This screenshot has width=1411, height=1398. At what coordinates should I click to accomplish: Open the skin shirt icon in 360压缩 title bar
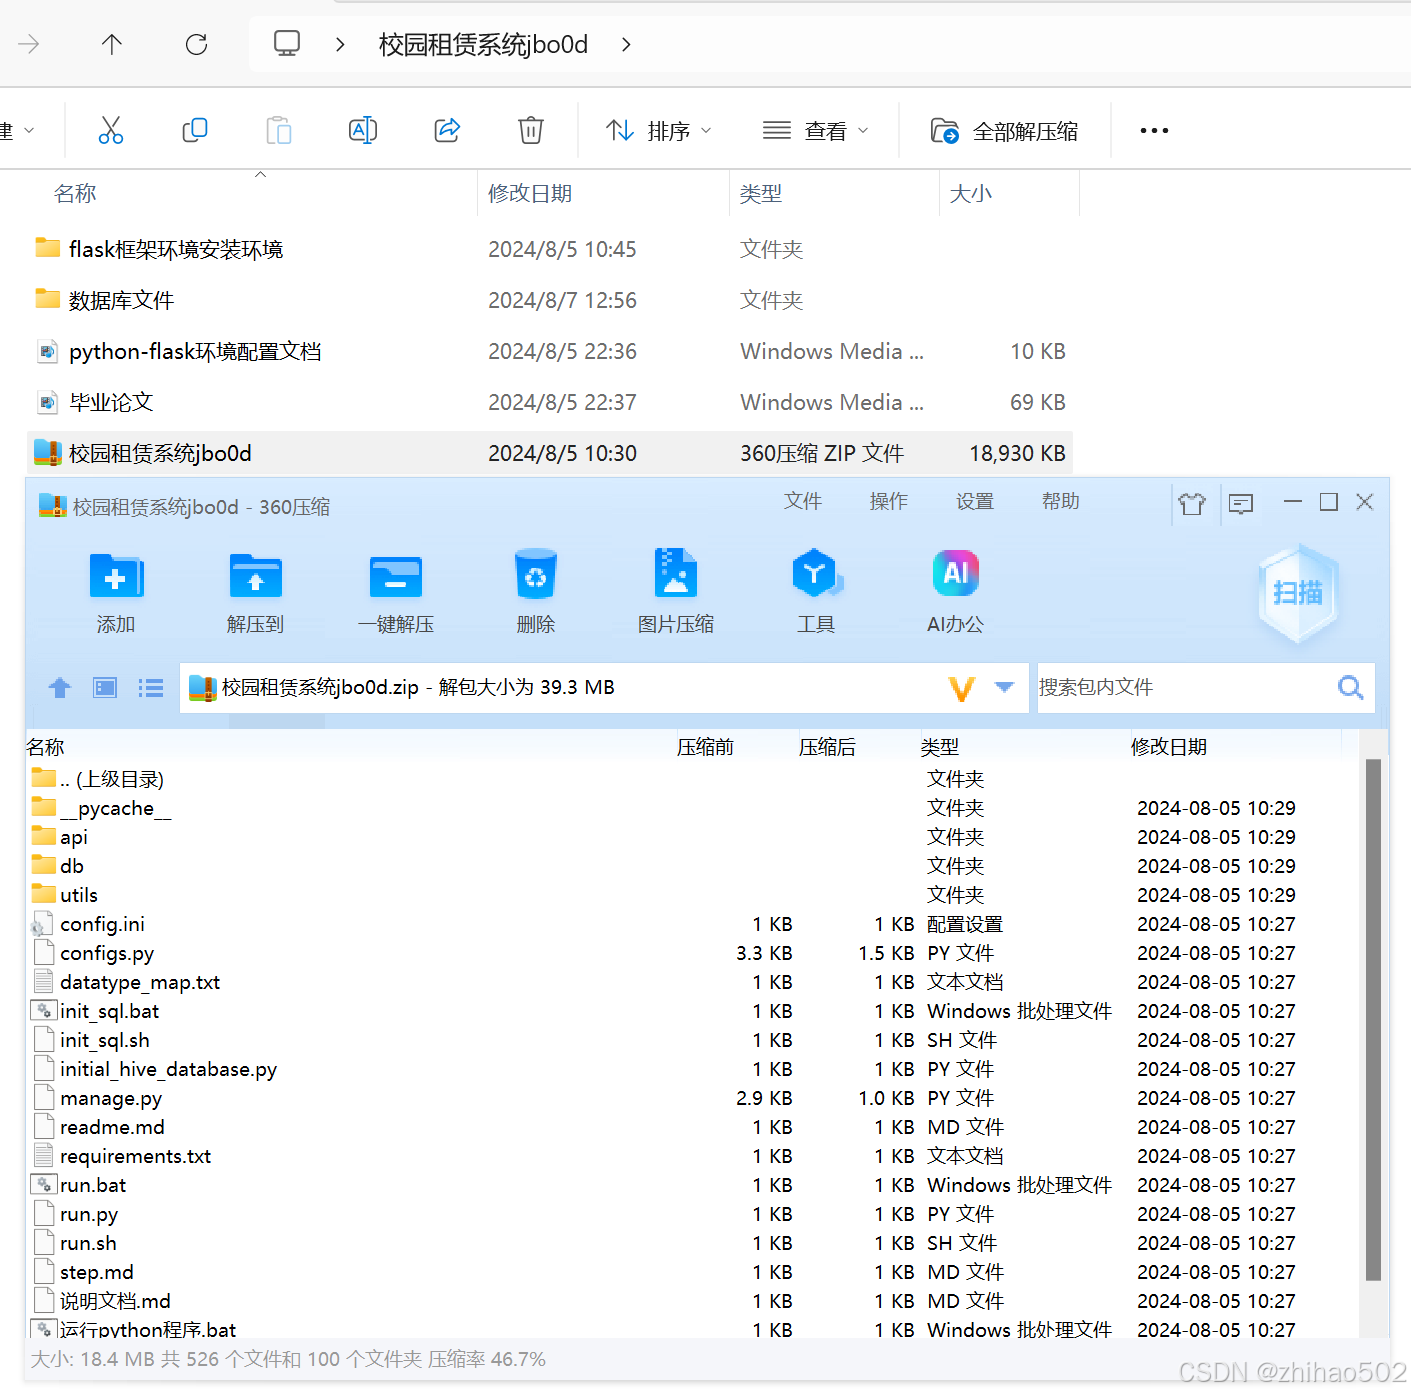(1192, 503)
